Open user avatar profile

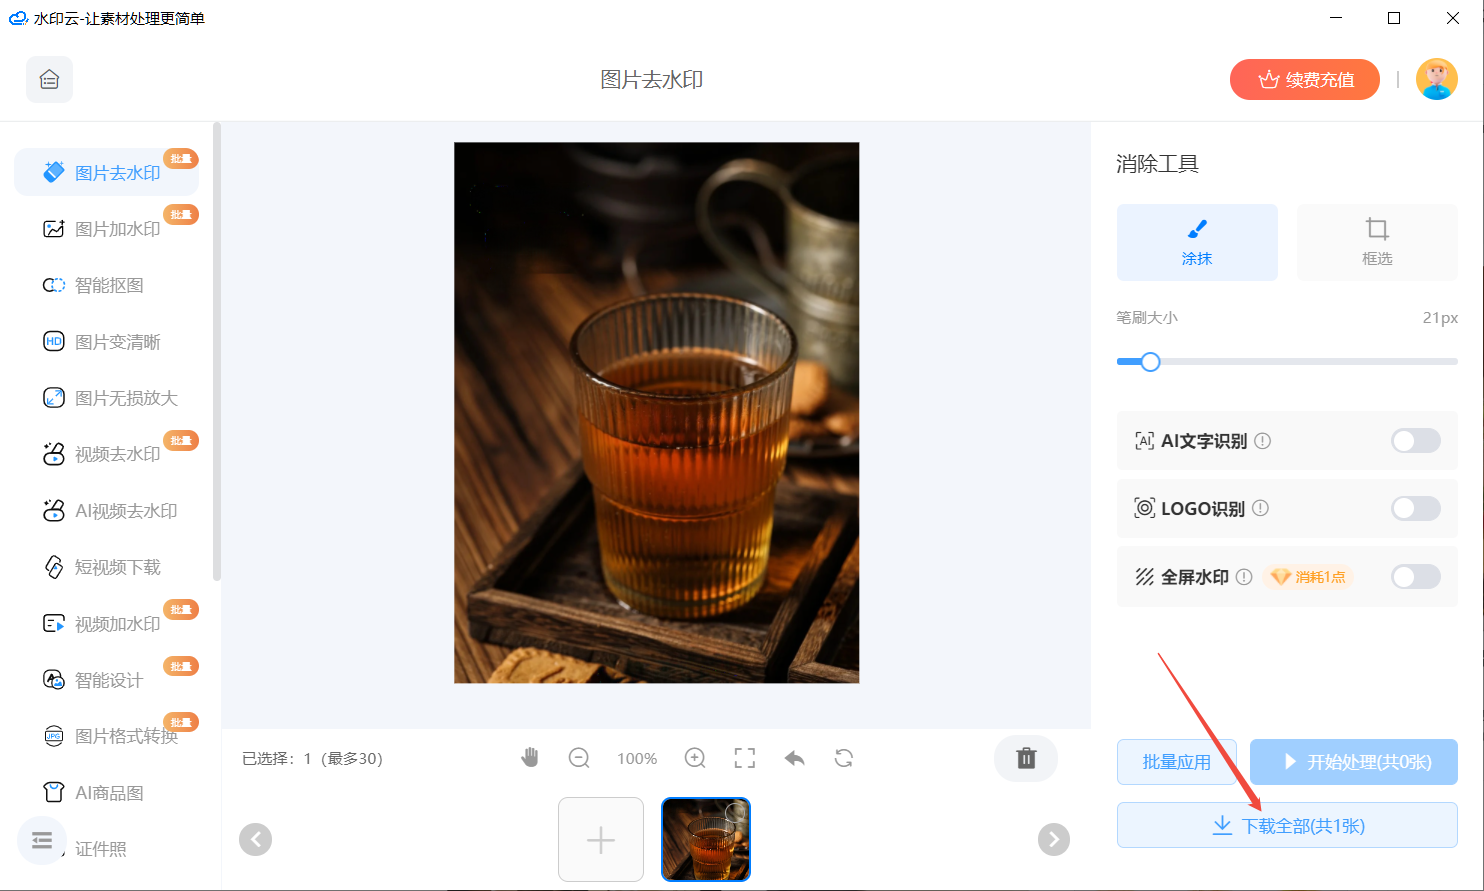coord(1436,80)
